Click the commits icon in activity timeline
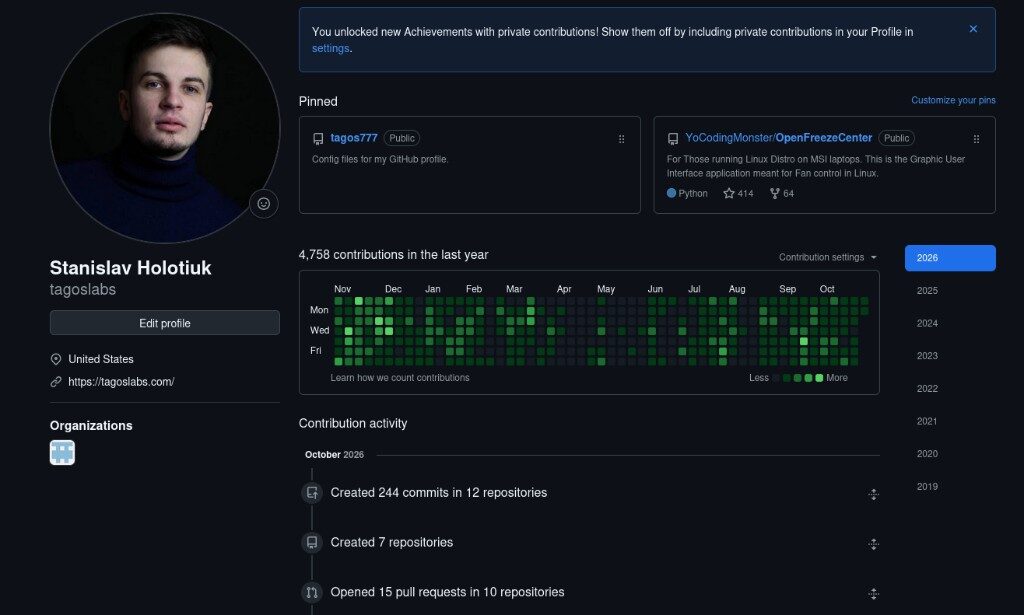The height and width of the screenshot is (615, 1024). point(312,493)
